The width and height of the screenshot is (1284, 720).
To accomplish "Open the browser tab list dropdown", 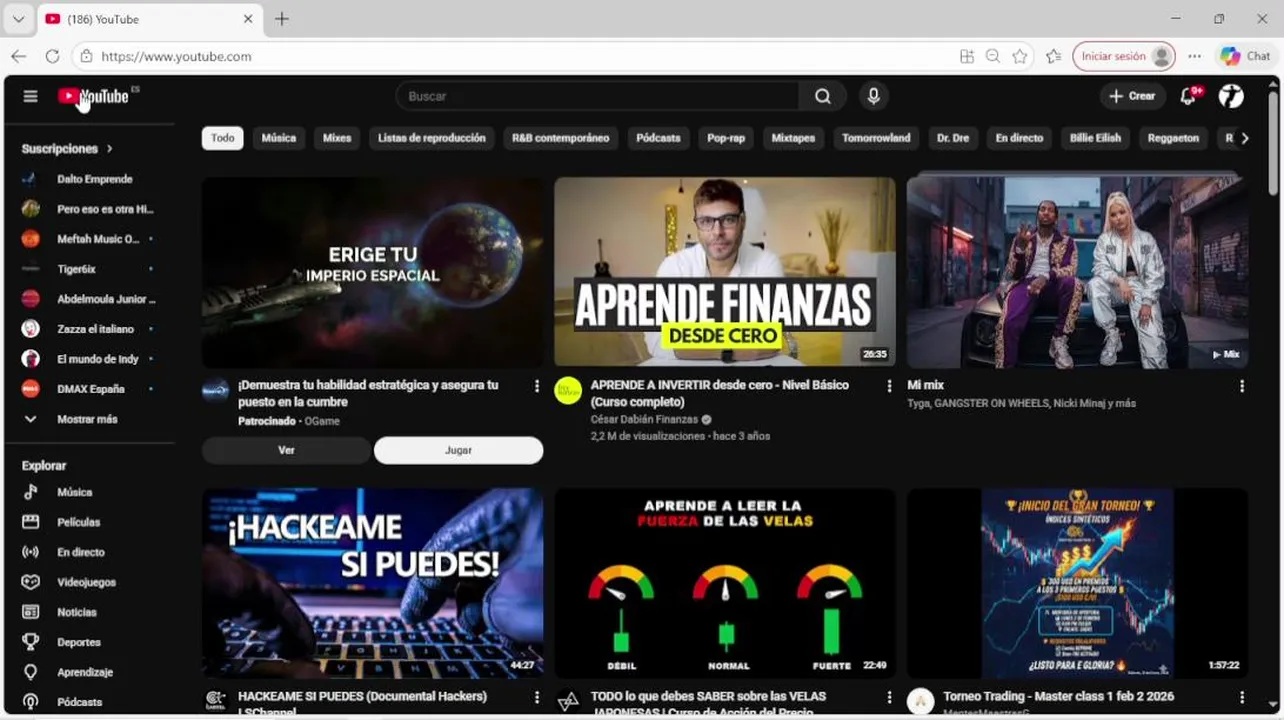I will click(18, 19).
